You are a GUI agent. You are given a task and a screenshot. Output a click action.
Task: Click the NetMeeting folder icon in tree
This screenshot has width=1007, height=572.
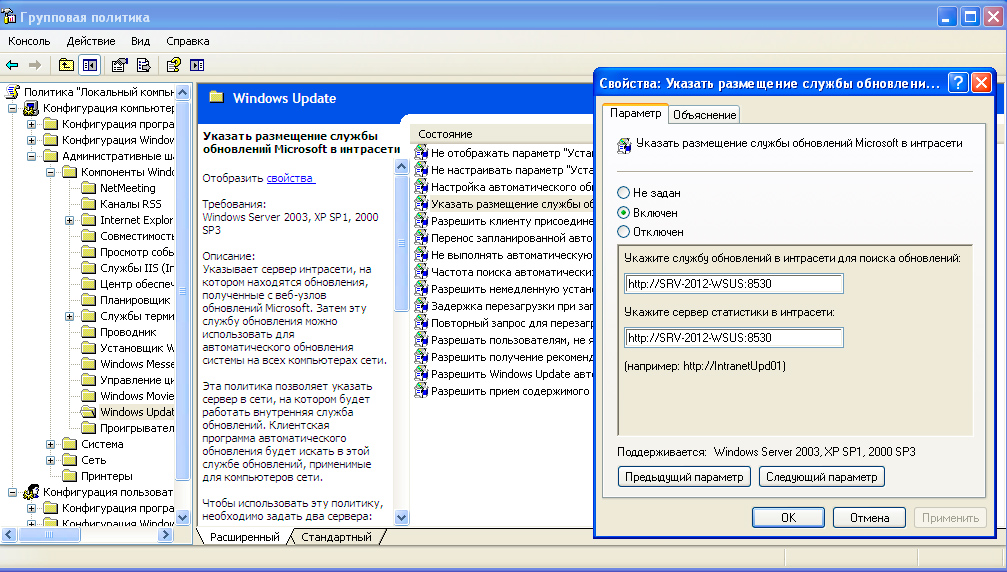click(x=88, y=188)
